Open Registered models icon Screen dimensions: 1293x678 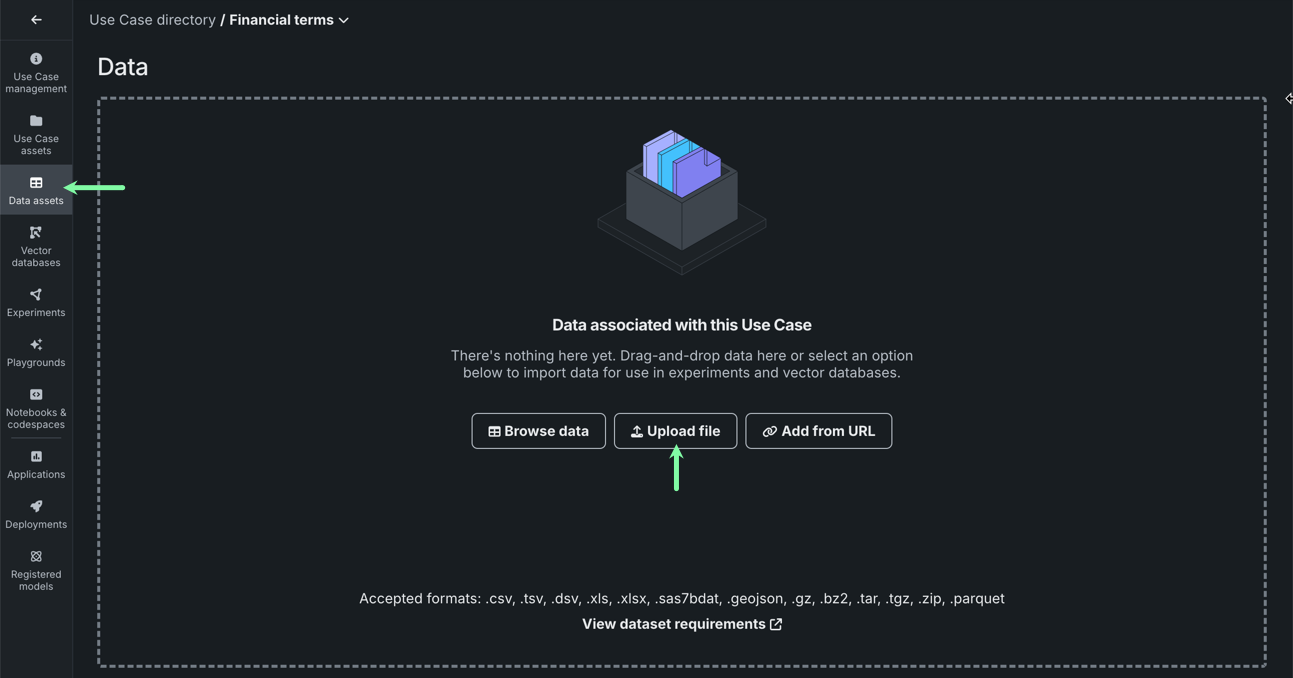[36, 557]
